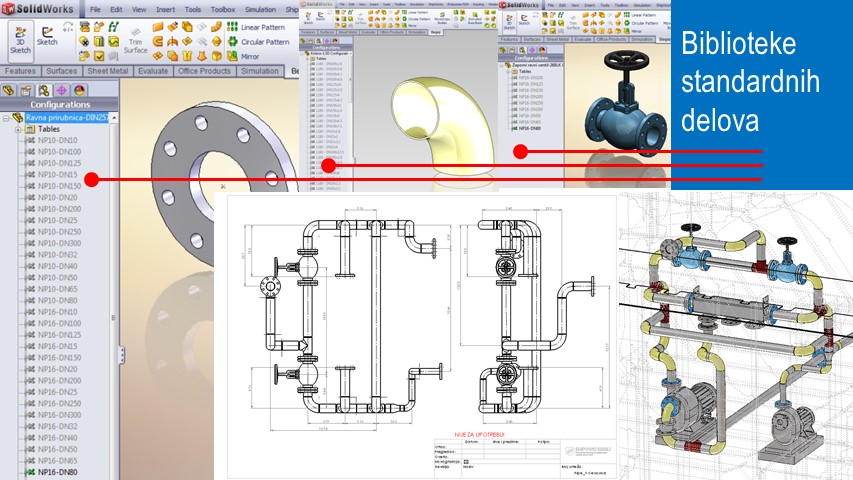Open DisplayManager color-ball icon above the left Configurations panel
Screen dimensions: 853x480
pos(80,90)
